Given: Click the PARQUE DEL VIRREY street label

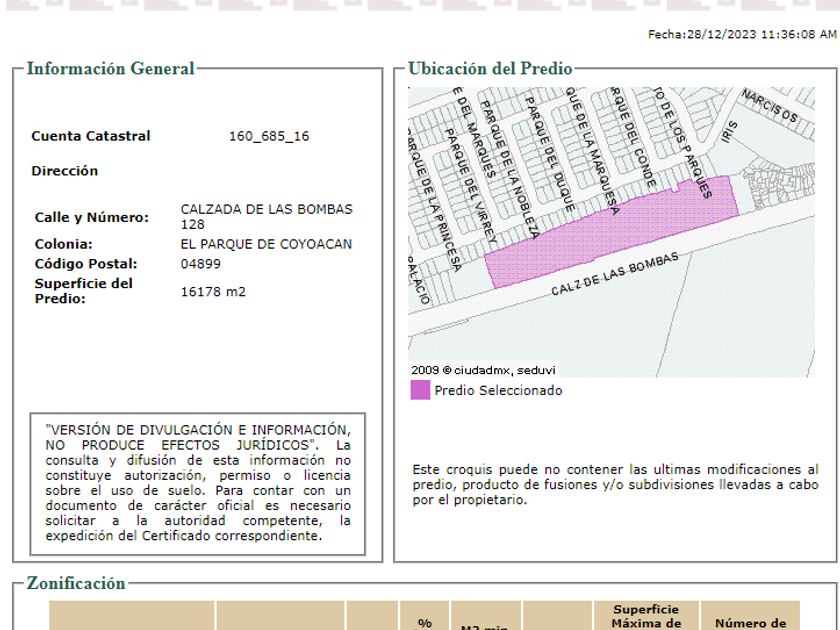Looking at the screenshot, I should (x=471, y=187).
